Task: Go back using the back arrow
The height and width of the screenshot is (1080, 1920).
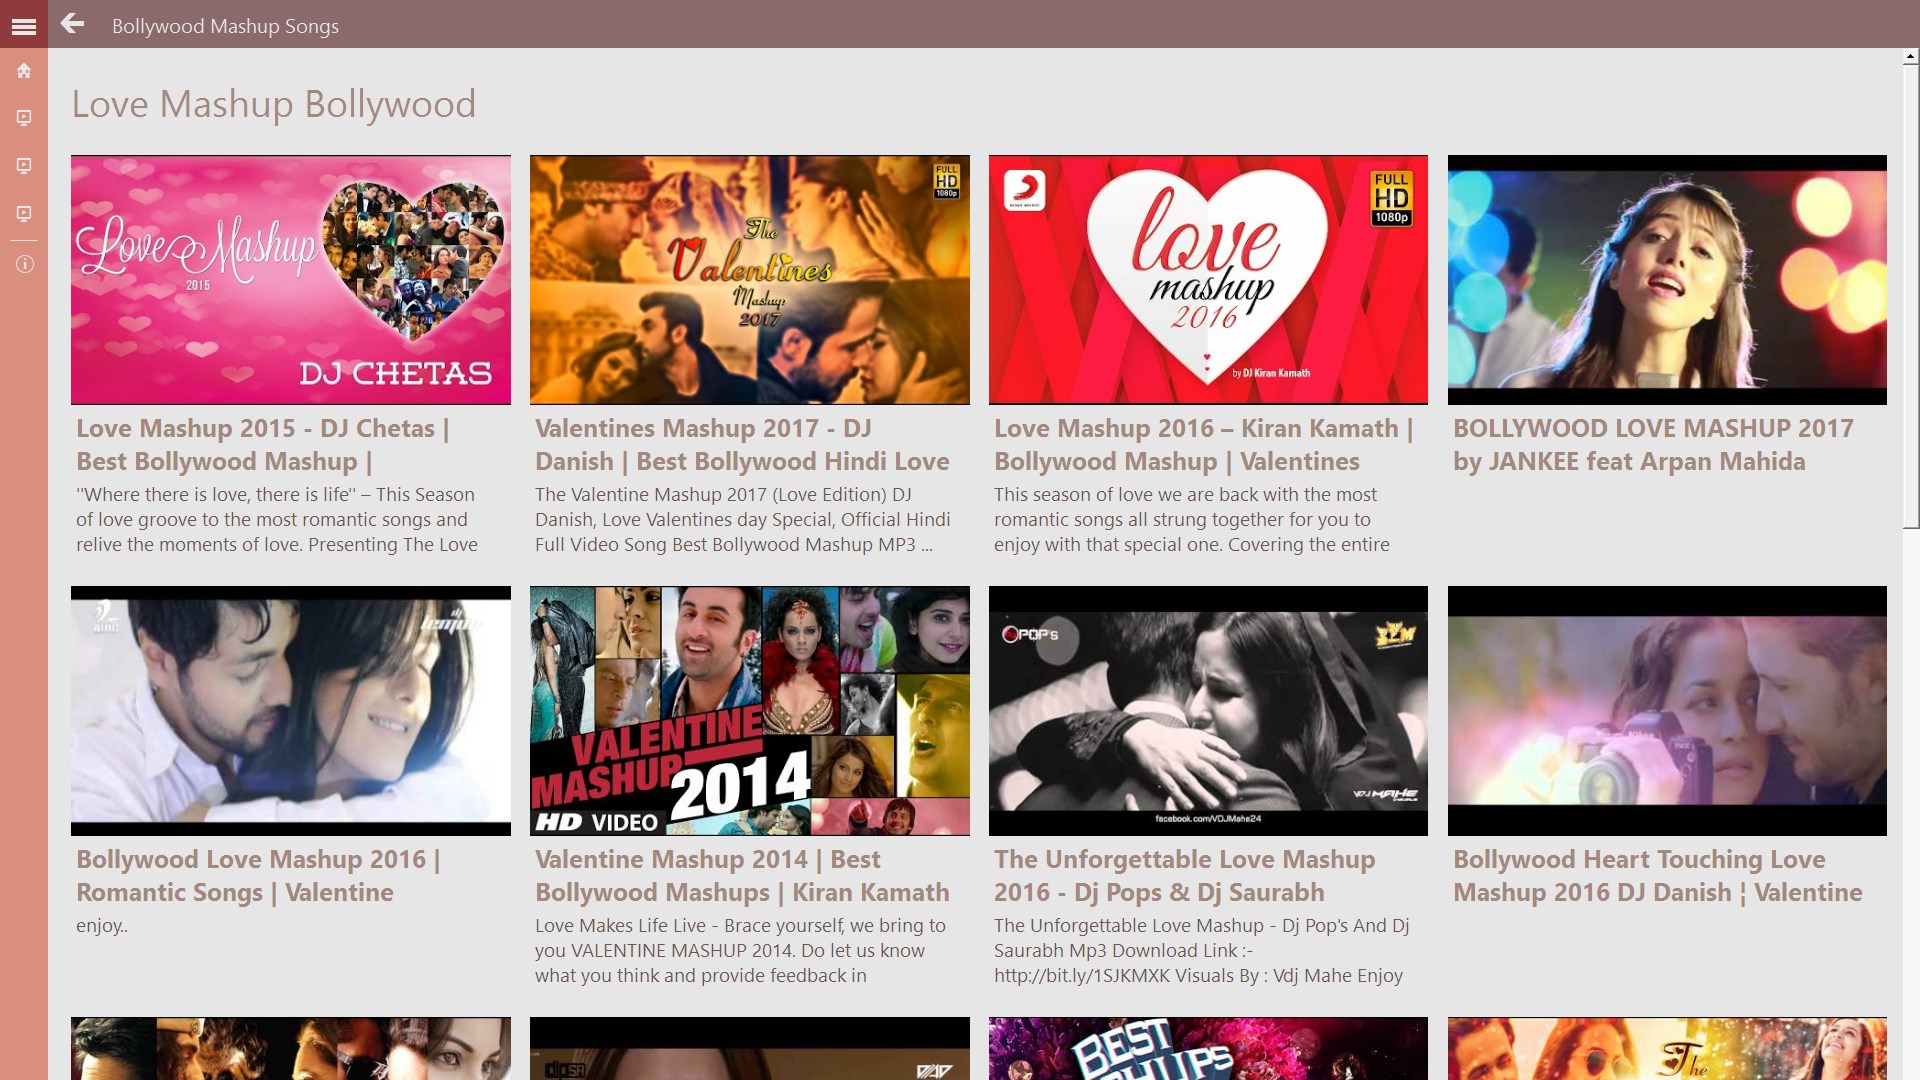Action: 72,24
